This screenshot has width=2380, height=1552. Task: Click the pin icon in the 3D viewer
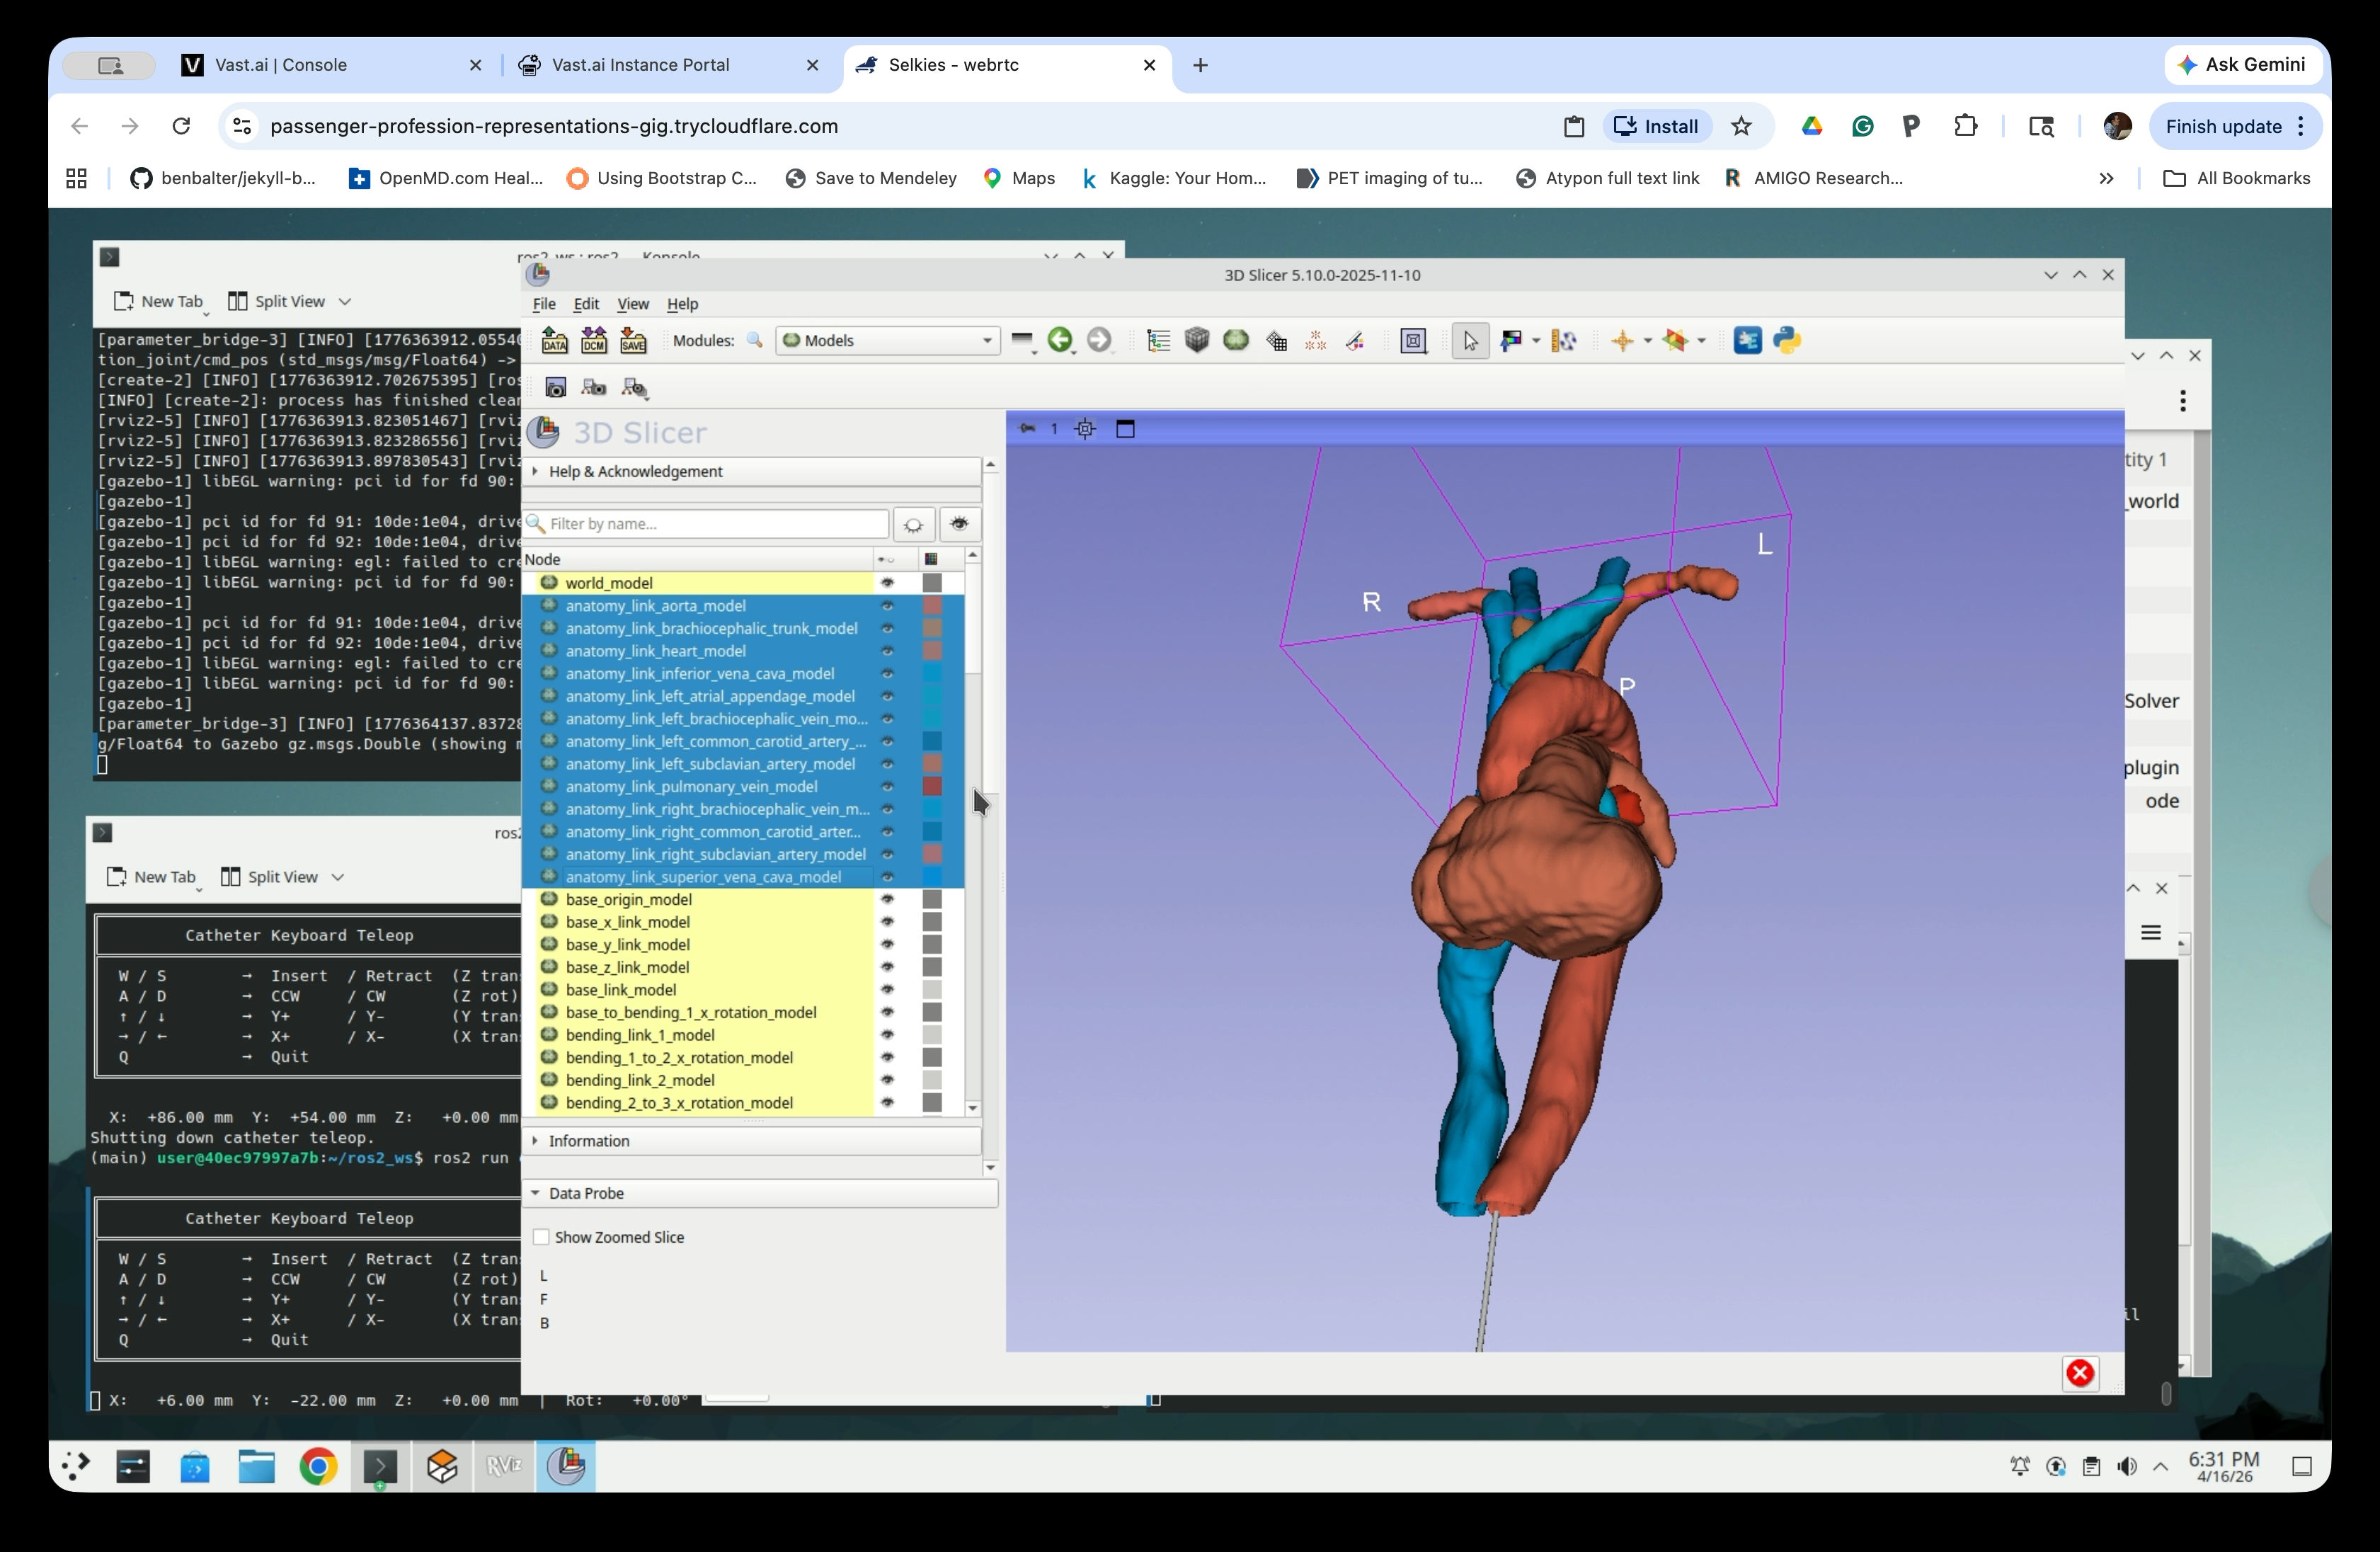pyautogui.click(x=1027, y=428)
